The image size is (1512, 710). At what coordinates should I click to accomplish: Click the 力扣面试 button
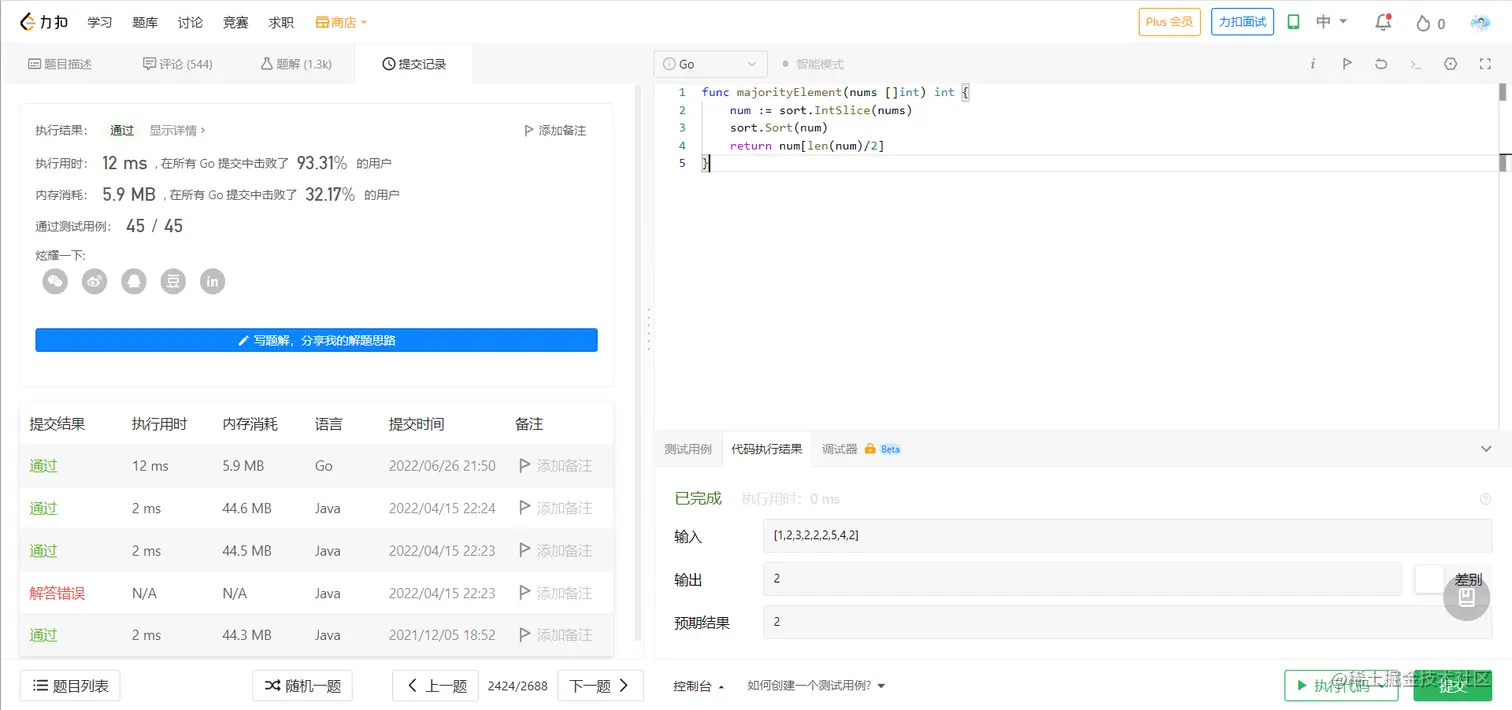1242,22
